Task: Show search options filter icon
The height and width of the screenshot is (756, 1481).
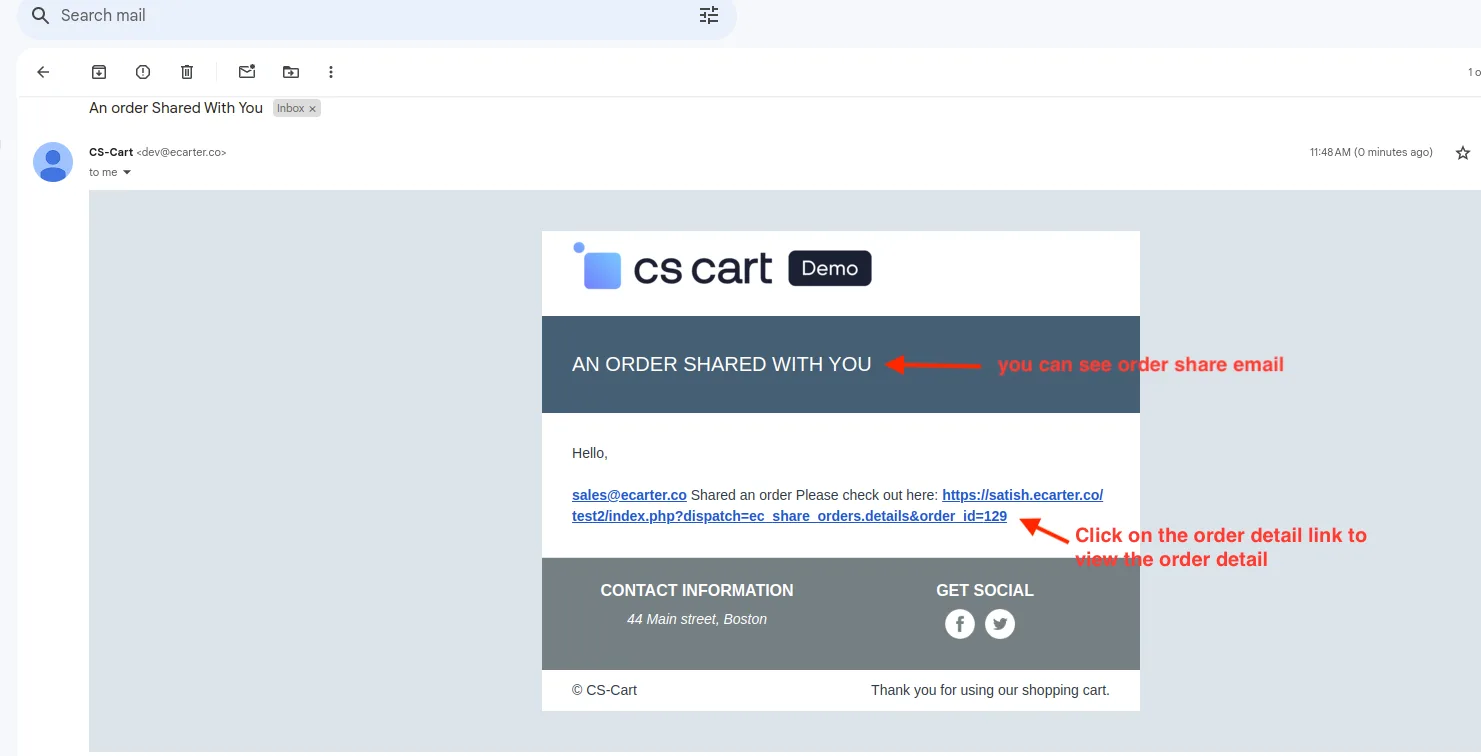Action: pyautogui.click(x=709, y=15)
